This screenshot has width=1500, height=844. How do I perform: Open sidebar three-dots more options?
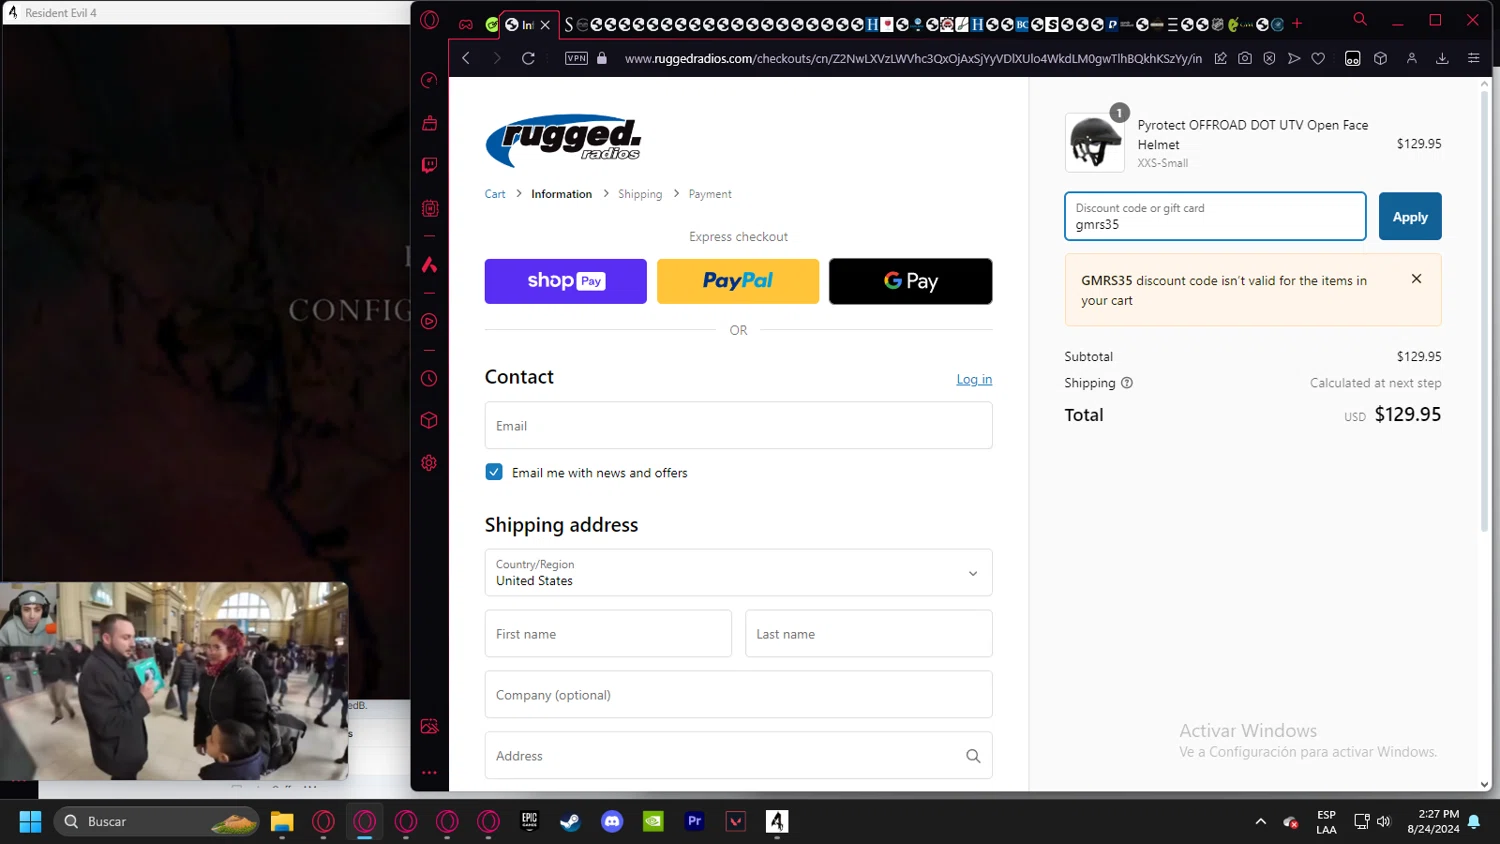(x=430, y=772)
